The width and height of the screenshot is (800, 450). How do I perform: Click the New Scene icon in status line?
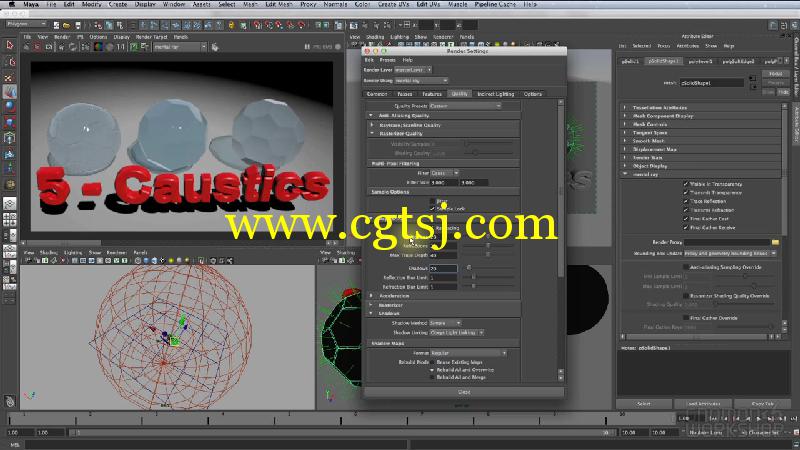(x=56, y=25)
